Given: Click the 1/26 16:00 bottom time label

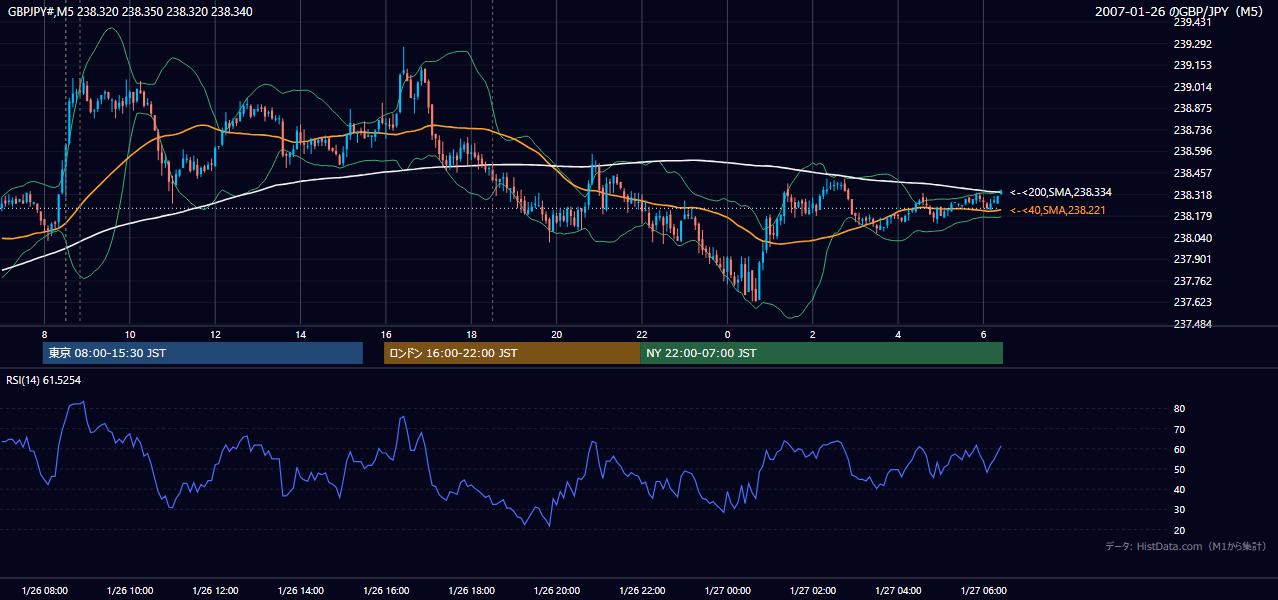Looking at the screenshot, I should [386, 591].
